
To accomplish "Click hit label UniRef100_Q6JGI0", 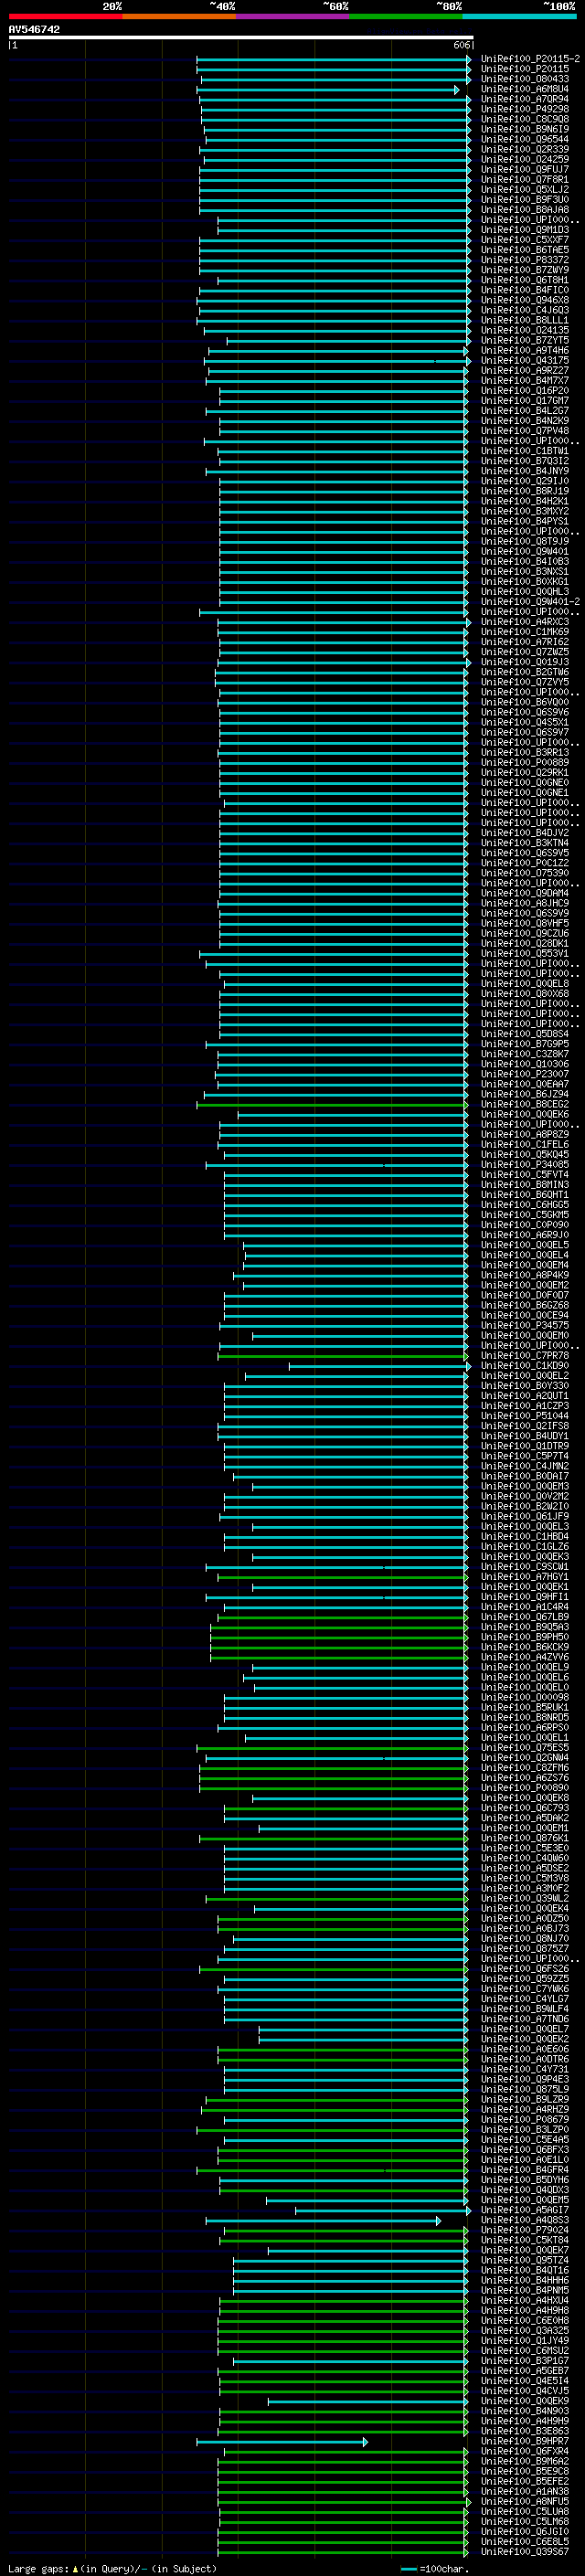I will pos(525,2531).
